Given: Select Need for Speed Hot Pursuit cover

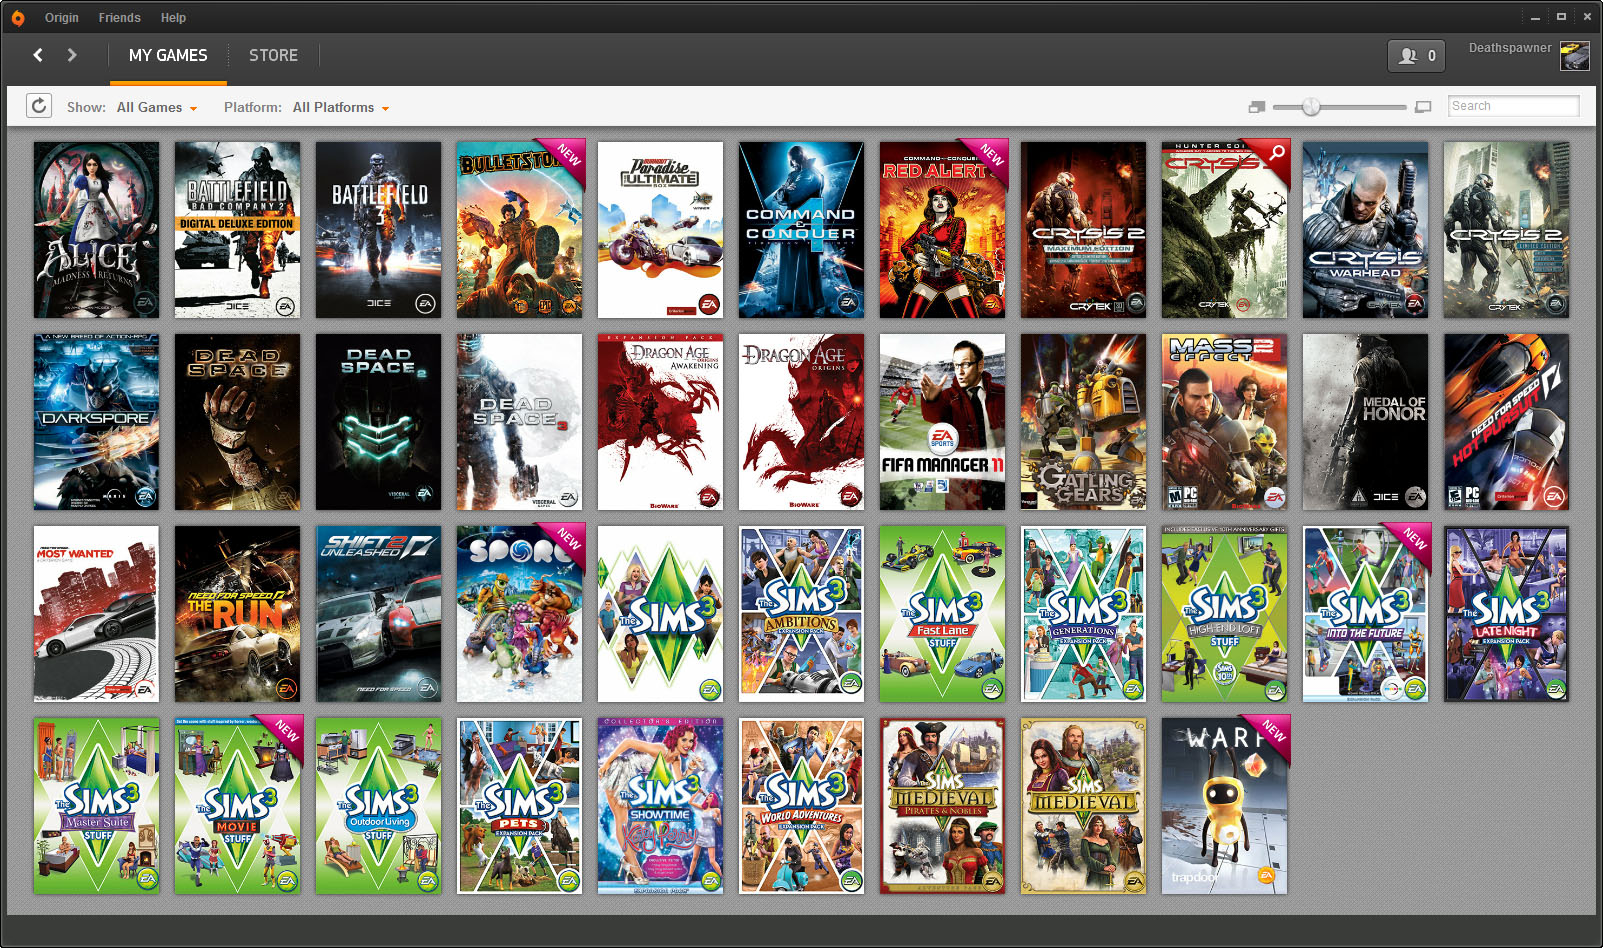Looking at the screenshot, I should pyautogui.click(x=1506, y=422).
